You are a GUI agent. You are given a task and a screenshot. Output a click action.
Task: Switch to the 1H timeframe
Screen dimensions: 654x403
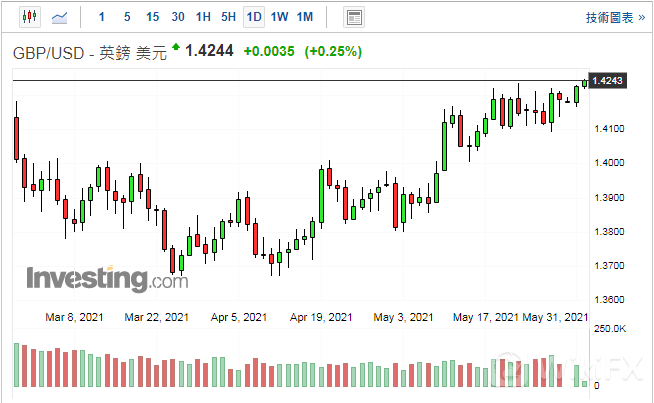pos(203,17)
